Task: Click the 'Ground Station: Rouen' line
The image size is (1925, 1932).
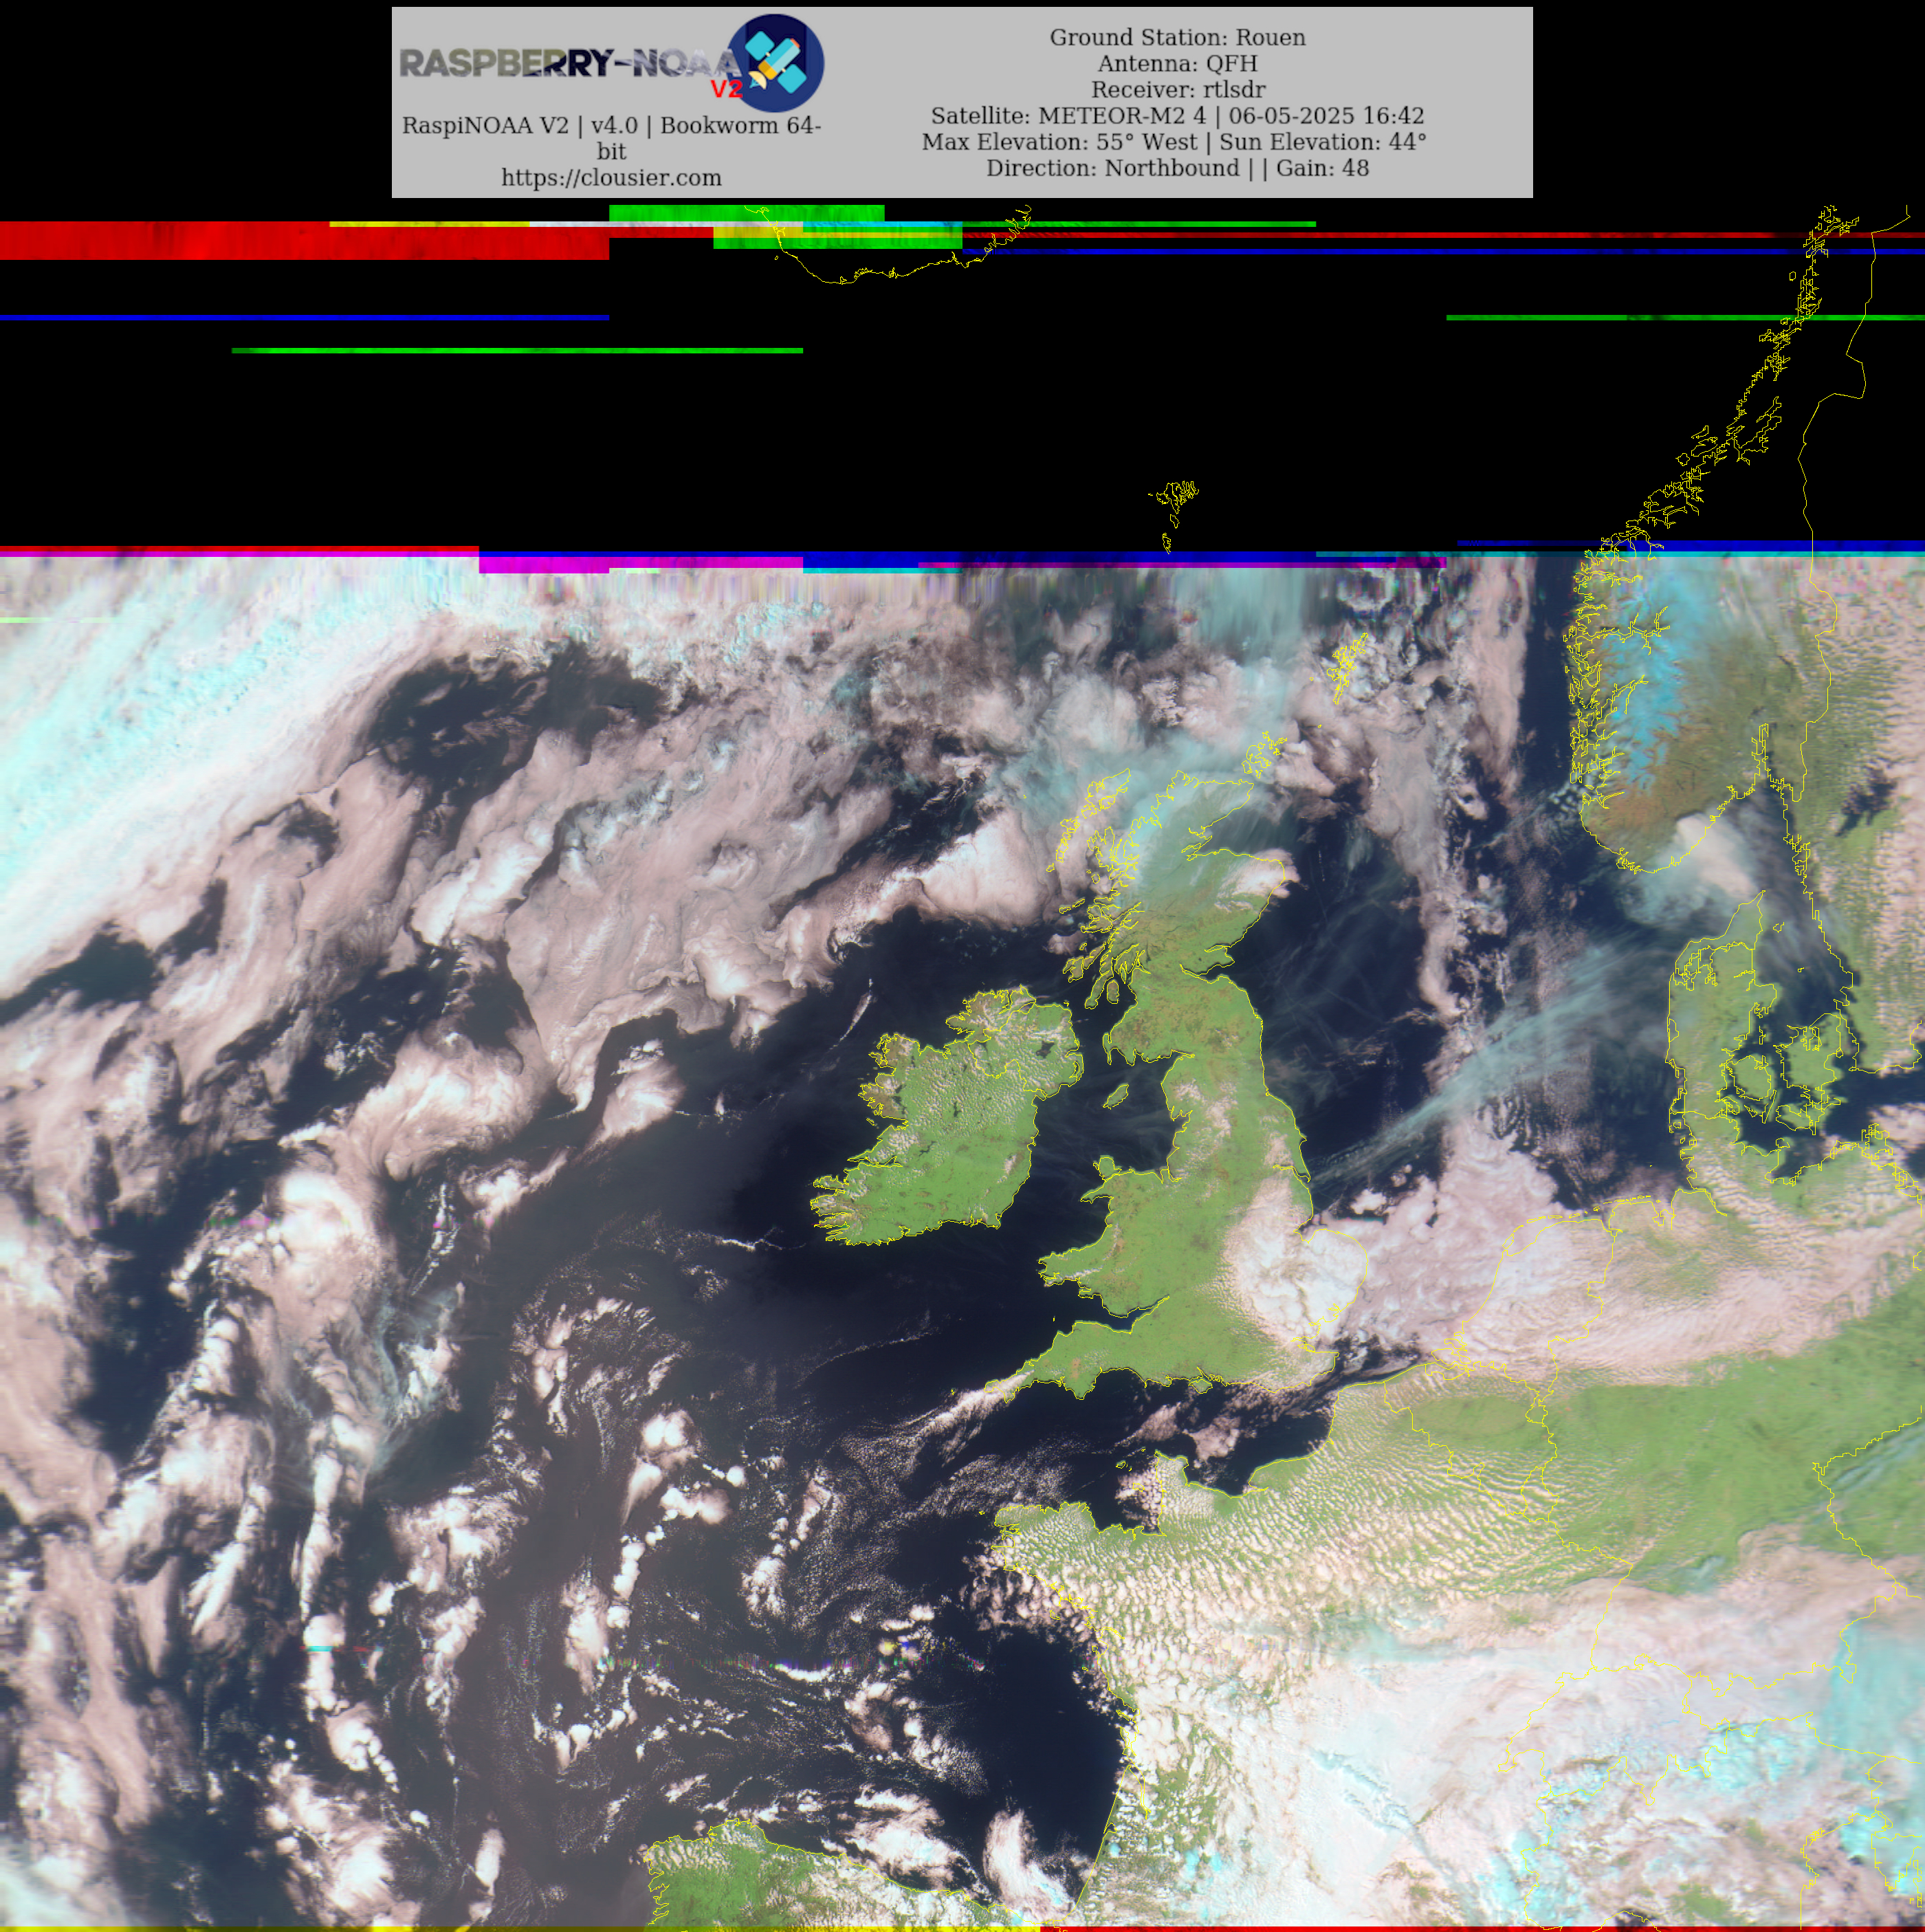Action: coord(1177,37)
